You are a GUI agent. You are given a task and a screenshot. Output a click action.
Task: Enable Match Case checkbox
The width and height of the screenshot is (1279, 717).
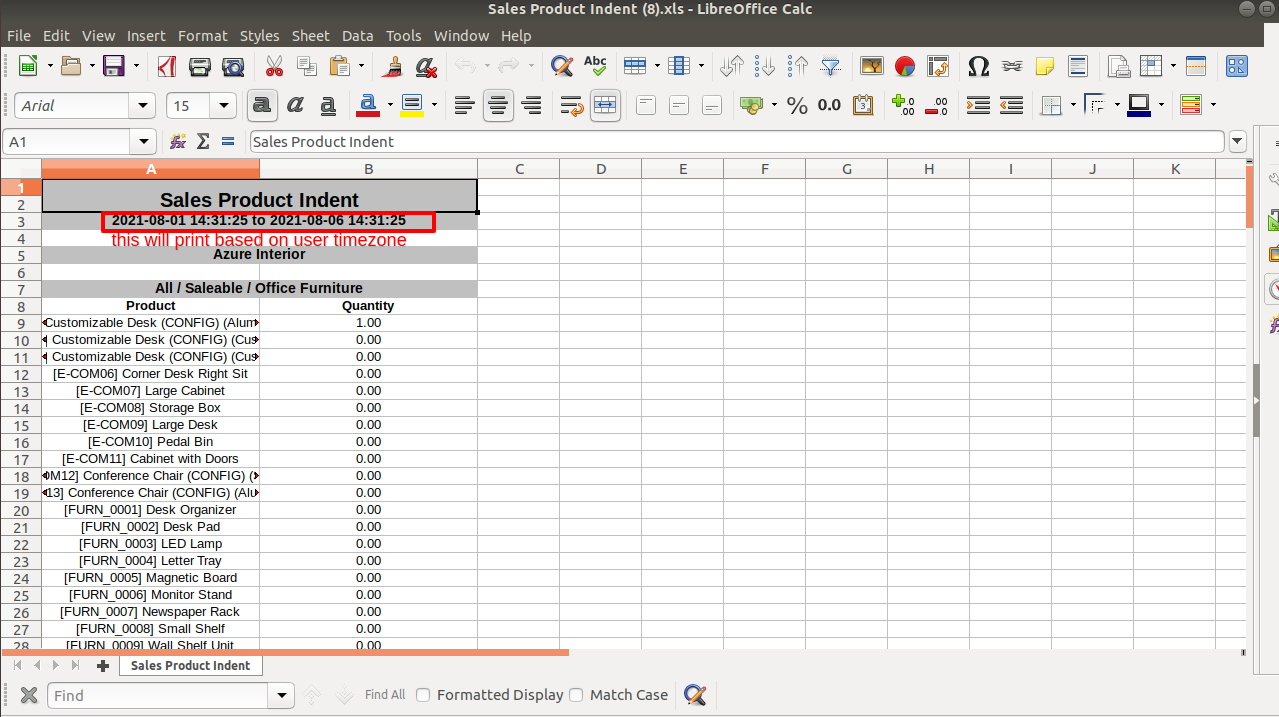tap(576, 695)
